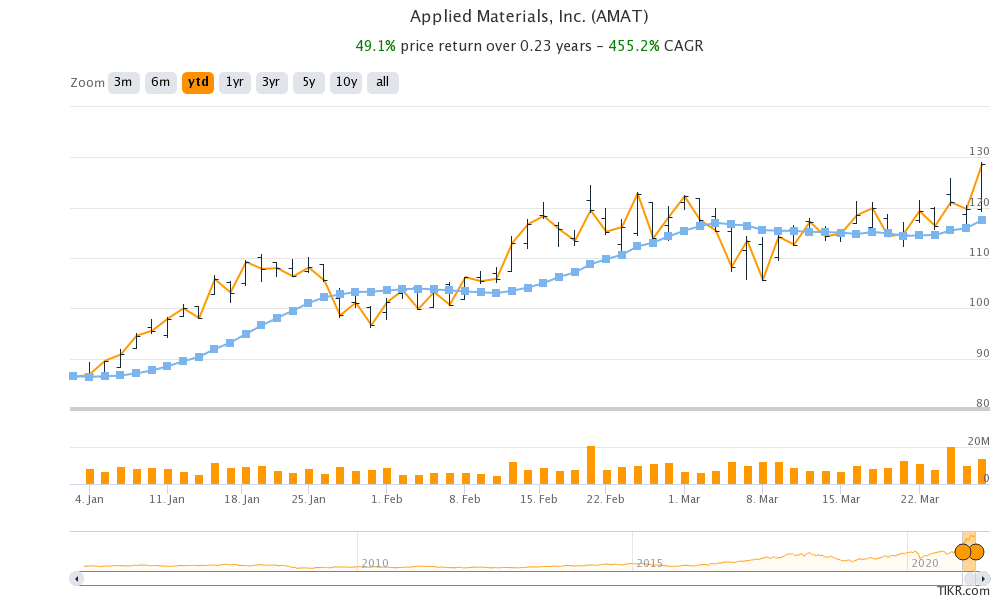Switch zoom to 3yr
The height and width of the screenshot is (600, 1000).
(x=272, y=83)
